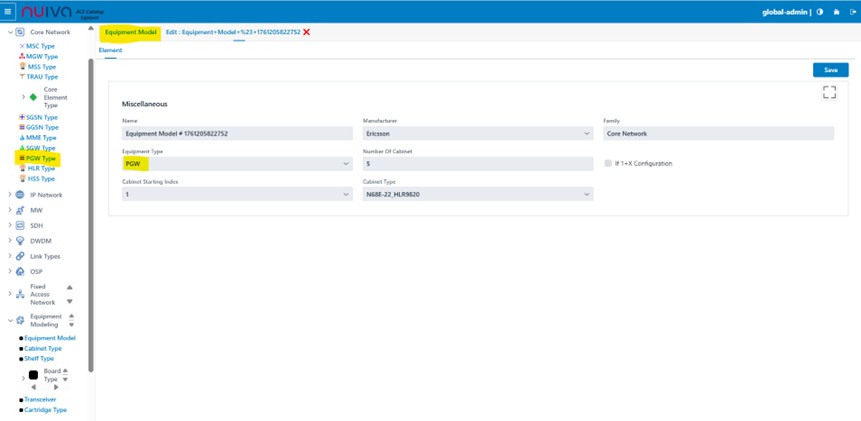The height and width of the screenshot is (421, 861).
Task: Click the DWDM sidebar icon
Action: point(20,241)
